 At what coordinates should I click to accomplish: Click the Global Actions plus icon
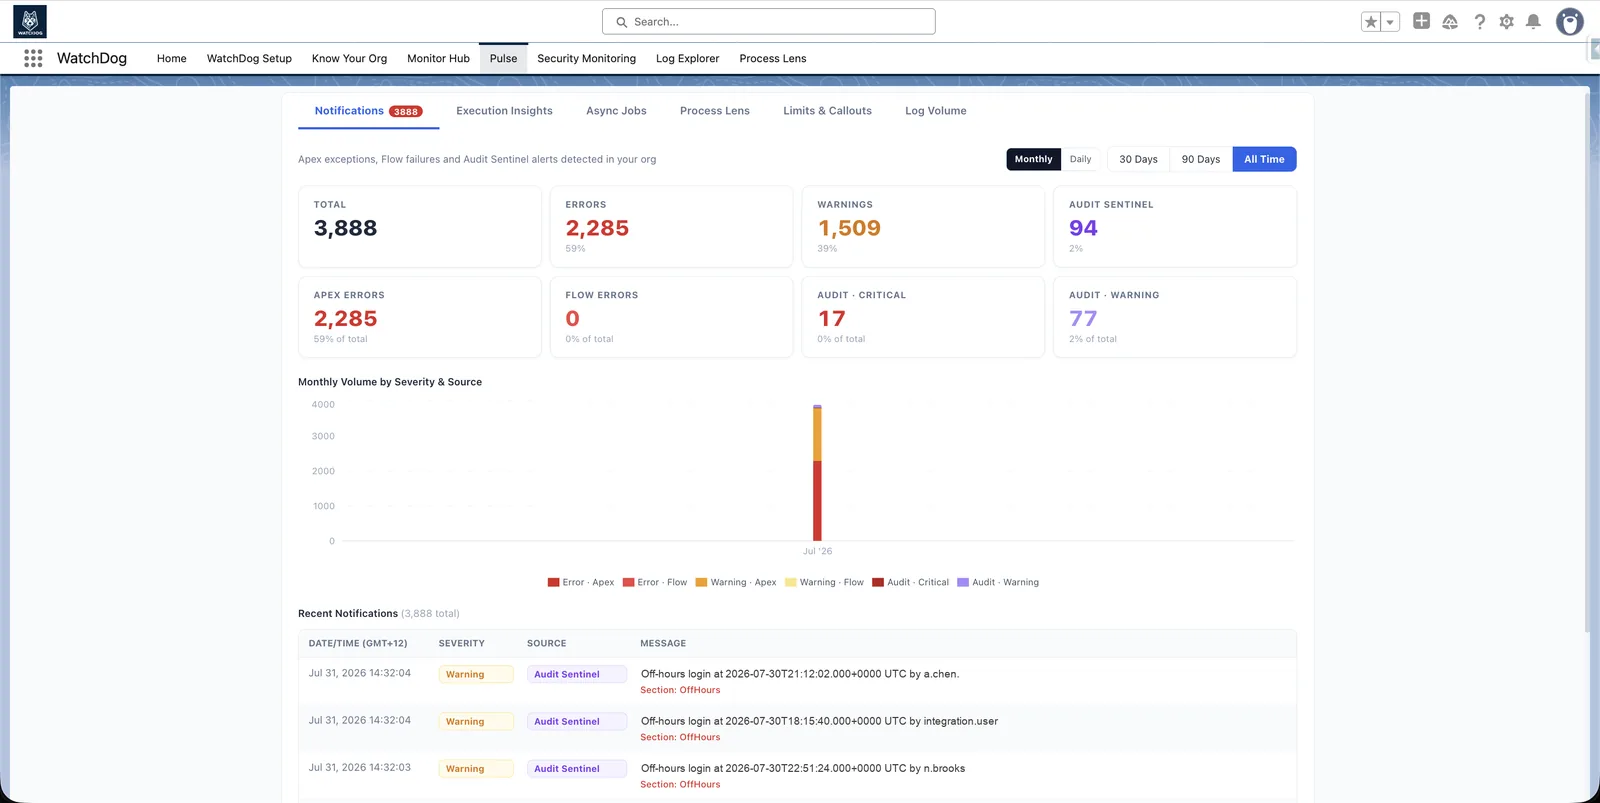pos(1421,21)
